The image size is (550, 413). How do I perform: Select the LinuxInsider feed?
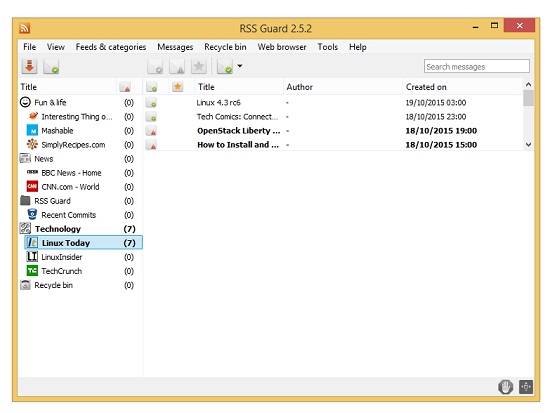[62, 257]
